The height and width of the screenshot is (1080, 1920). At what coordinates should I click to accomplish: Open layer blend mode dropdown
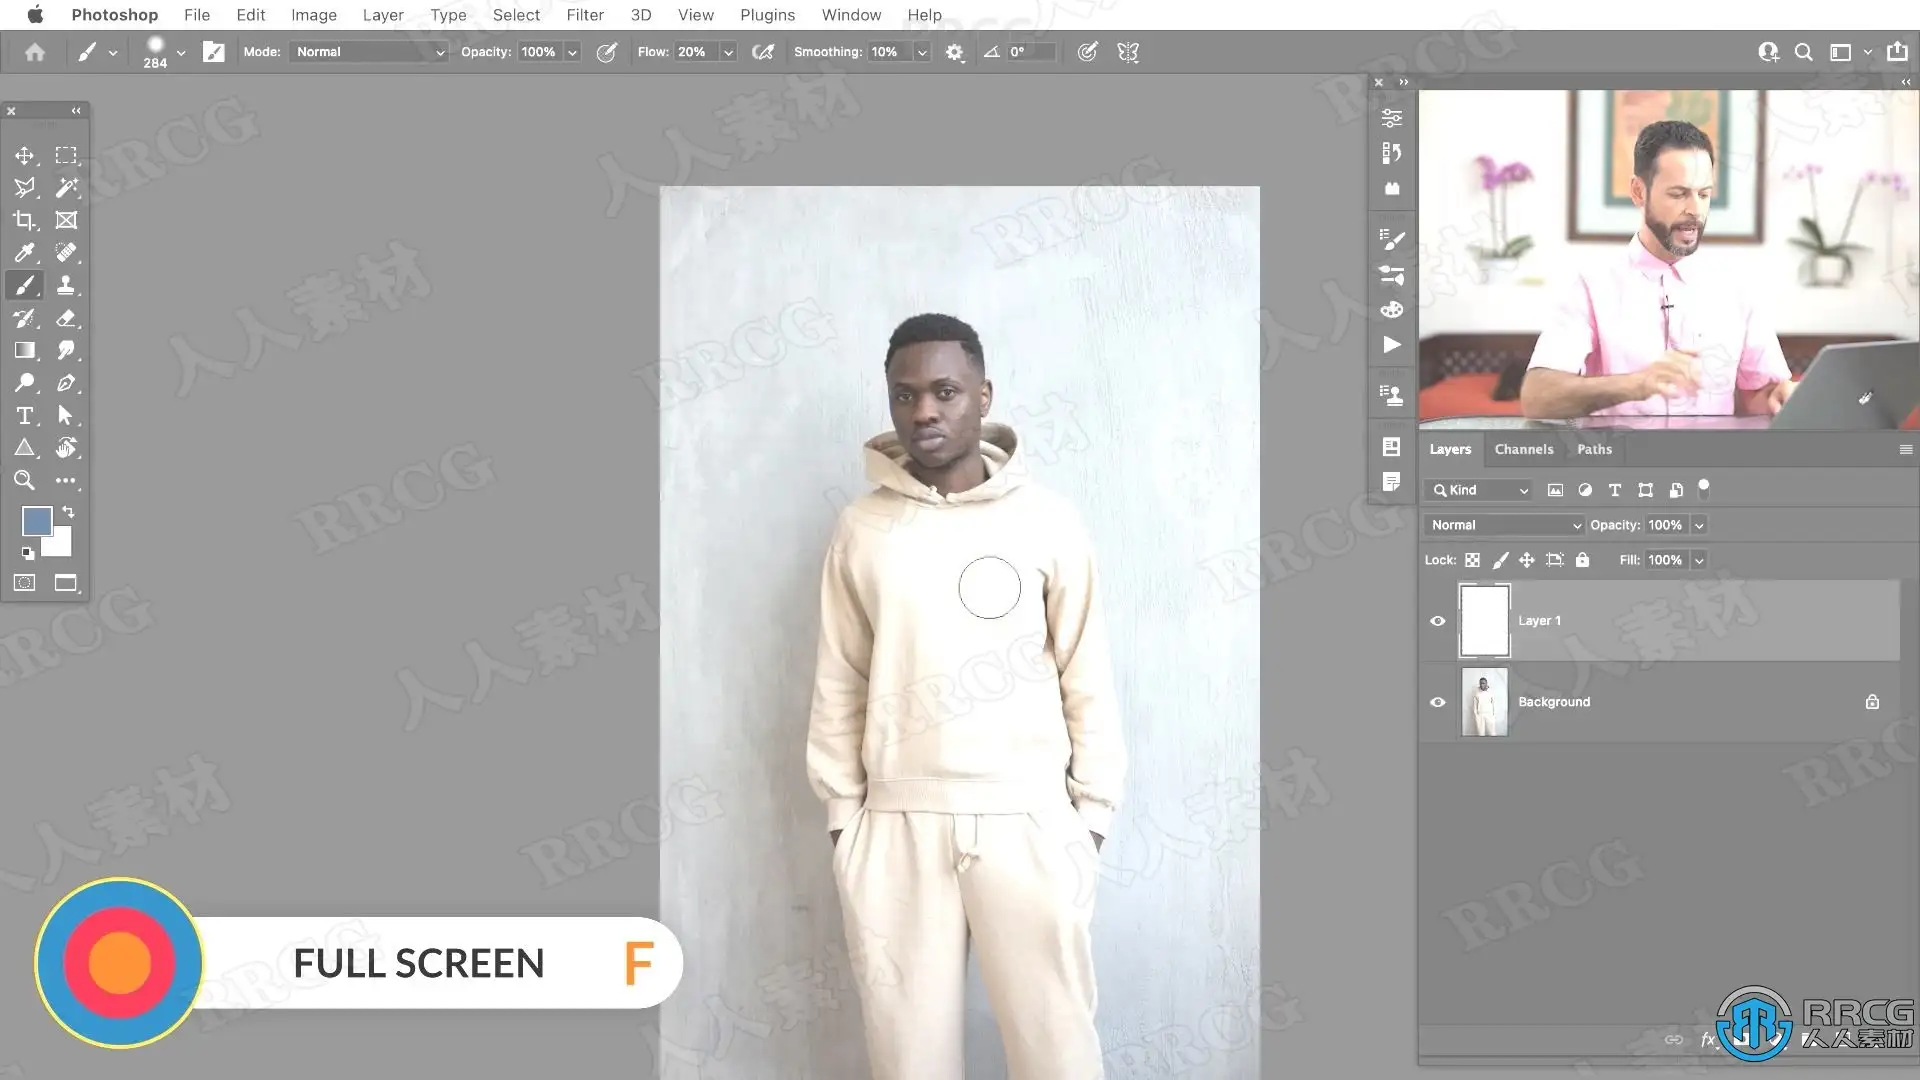(1504, 525)
